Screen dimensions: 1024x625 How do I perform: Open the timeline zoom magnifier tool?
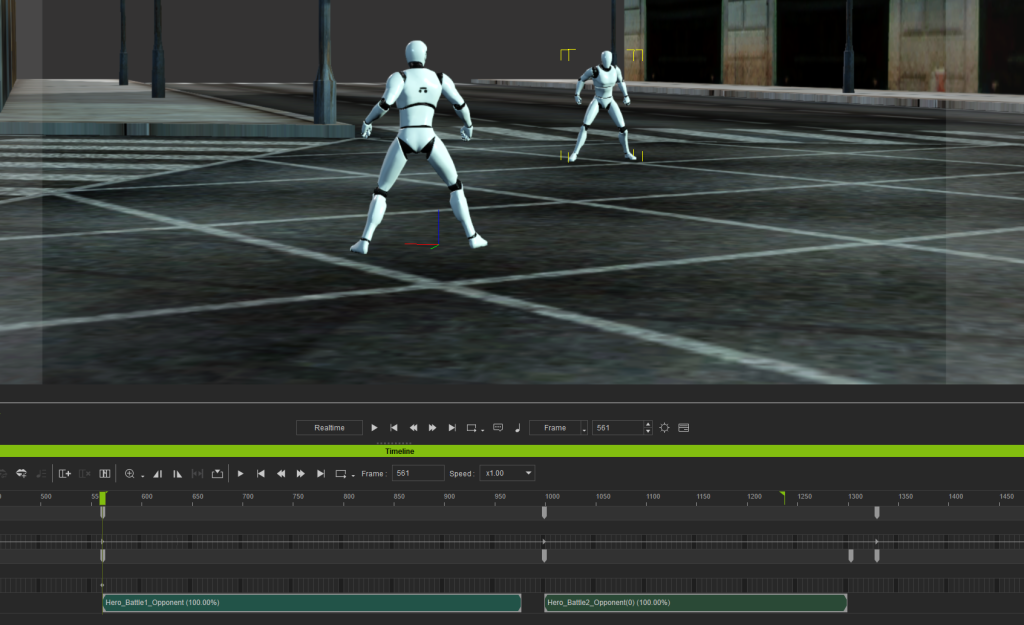(x=129, y=473)
